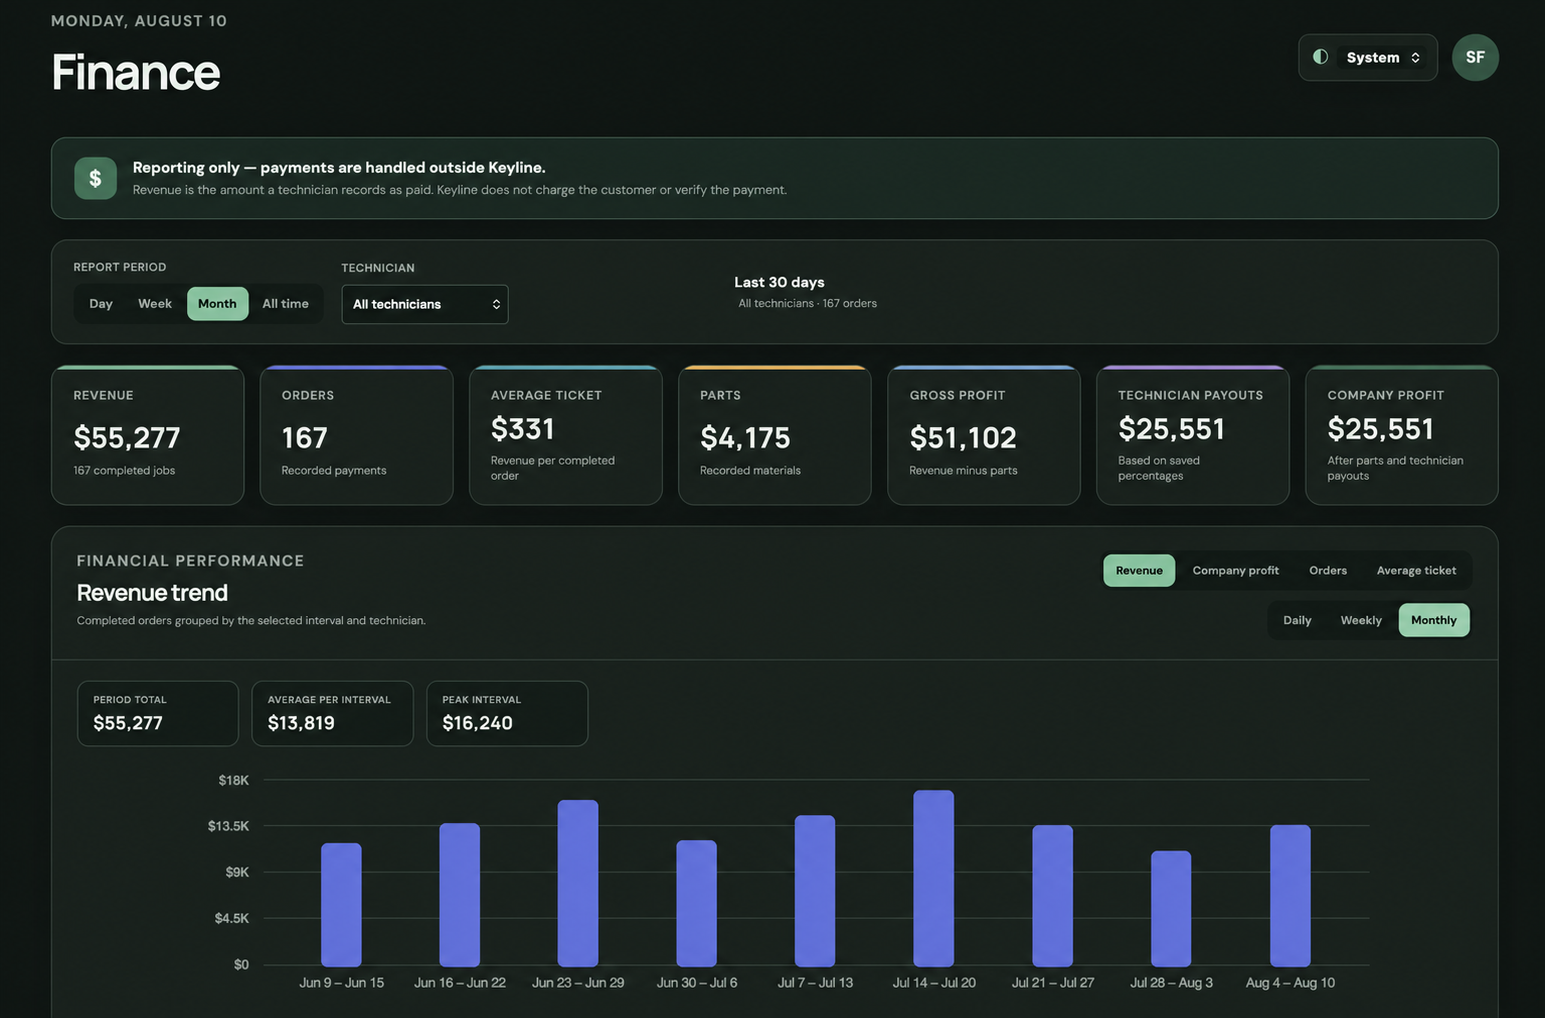1545x1018 pixels.
Task: Click the $4.5K axis label
Action: 232,918
